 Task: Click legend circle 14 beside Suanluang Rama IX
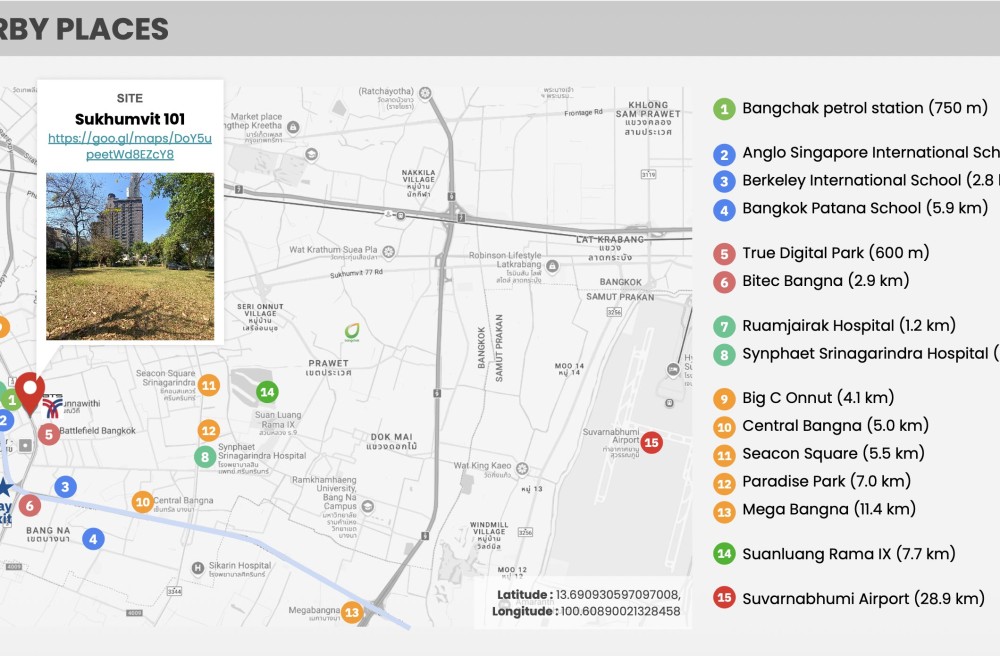click(x=724, y=553)
